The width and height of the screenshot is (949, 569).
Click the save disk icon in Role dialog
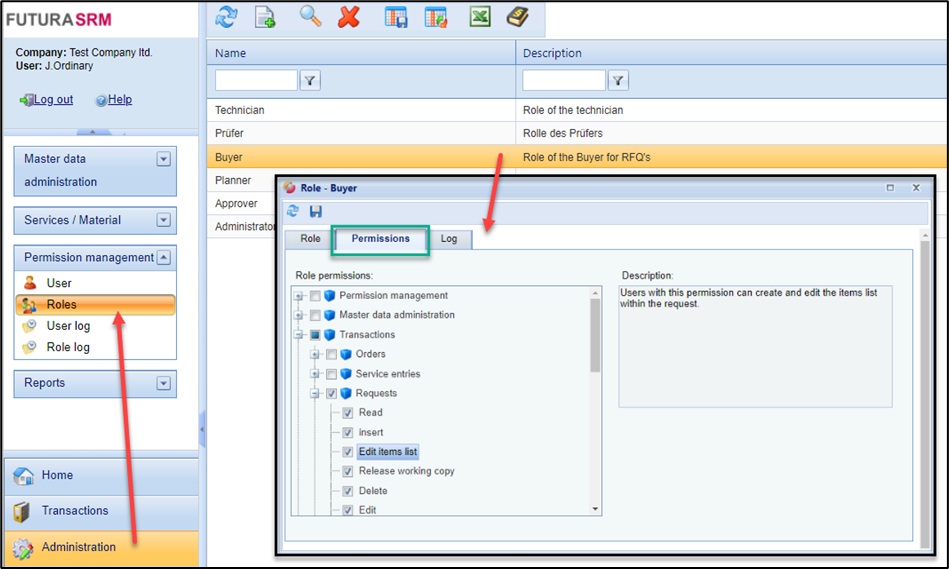point(316,211)
